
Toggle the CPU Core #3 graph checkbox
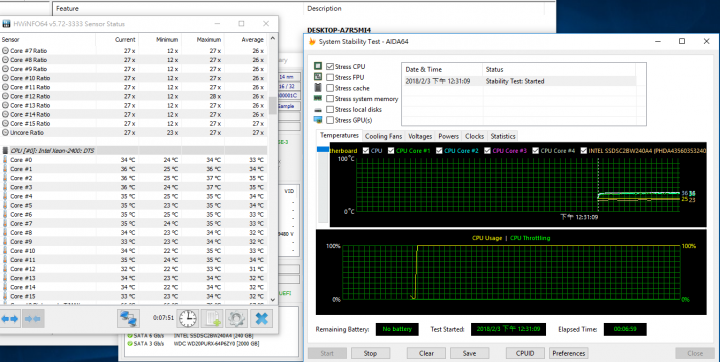[487, 151]
